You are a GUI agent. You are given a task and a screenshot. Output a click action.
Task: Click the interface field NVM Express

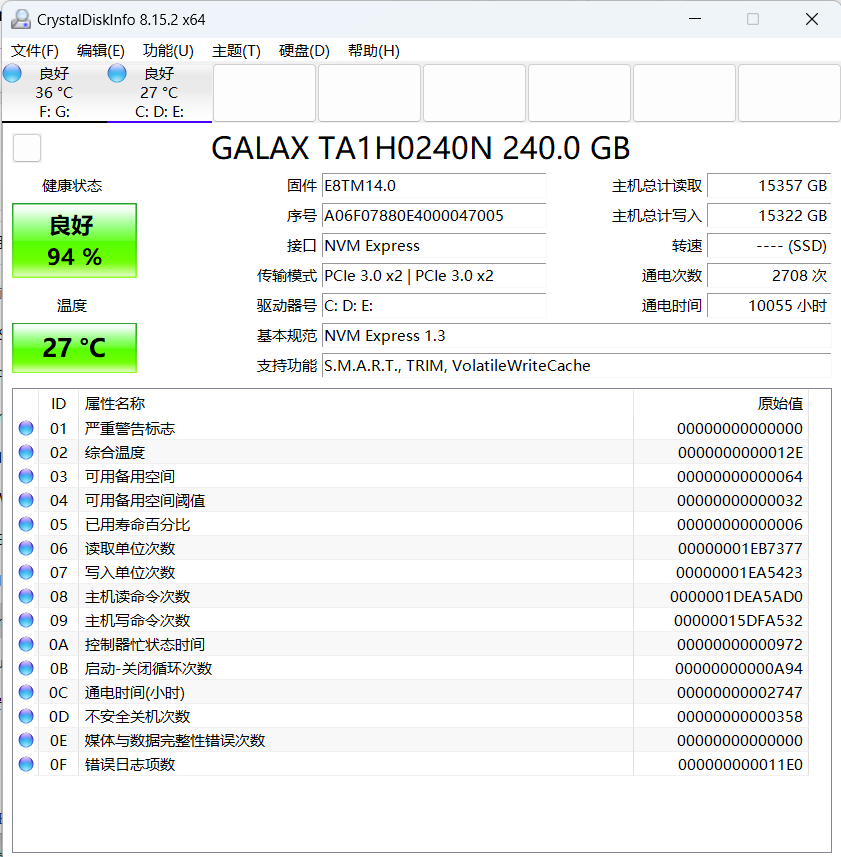[434, 246]
